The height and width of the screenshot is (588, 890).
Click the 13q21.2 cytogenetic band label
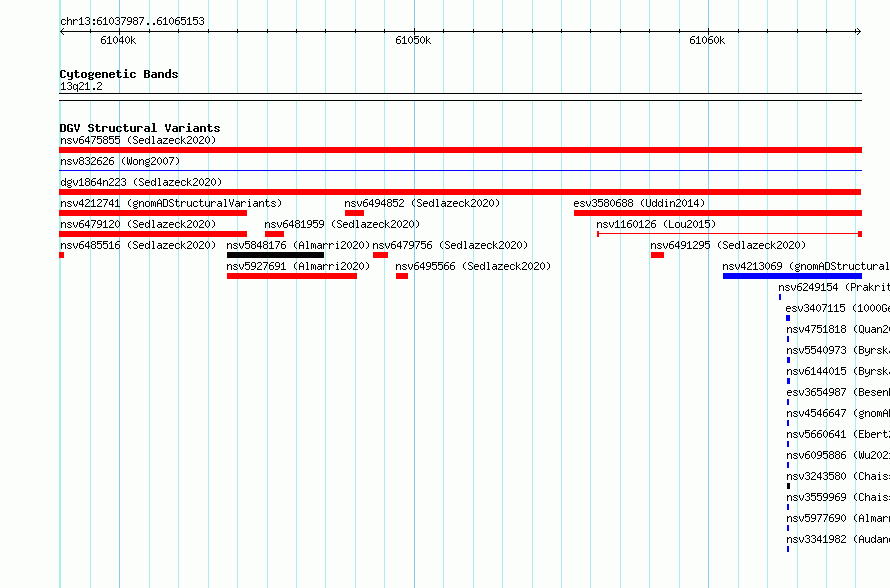pyautogui.click(x=81, y=86)
